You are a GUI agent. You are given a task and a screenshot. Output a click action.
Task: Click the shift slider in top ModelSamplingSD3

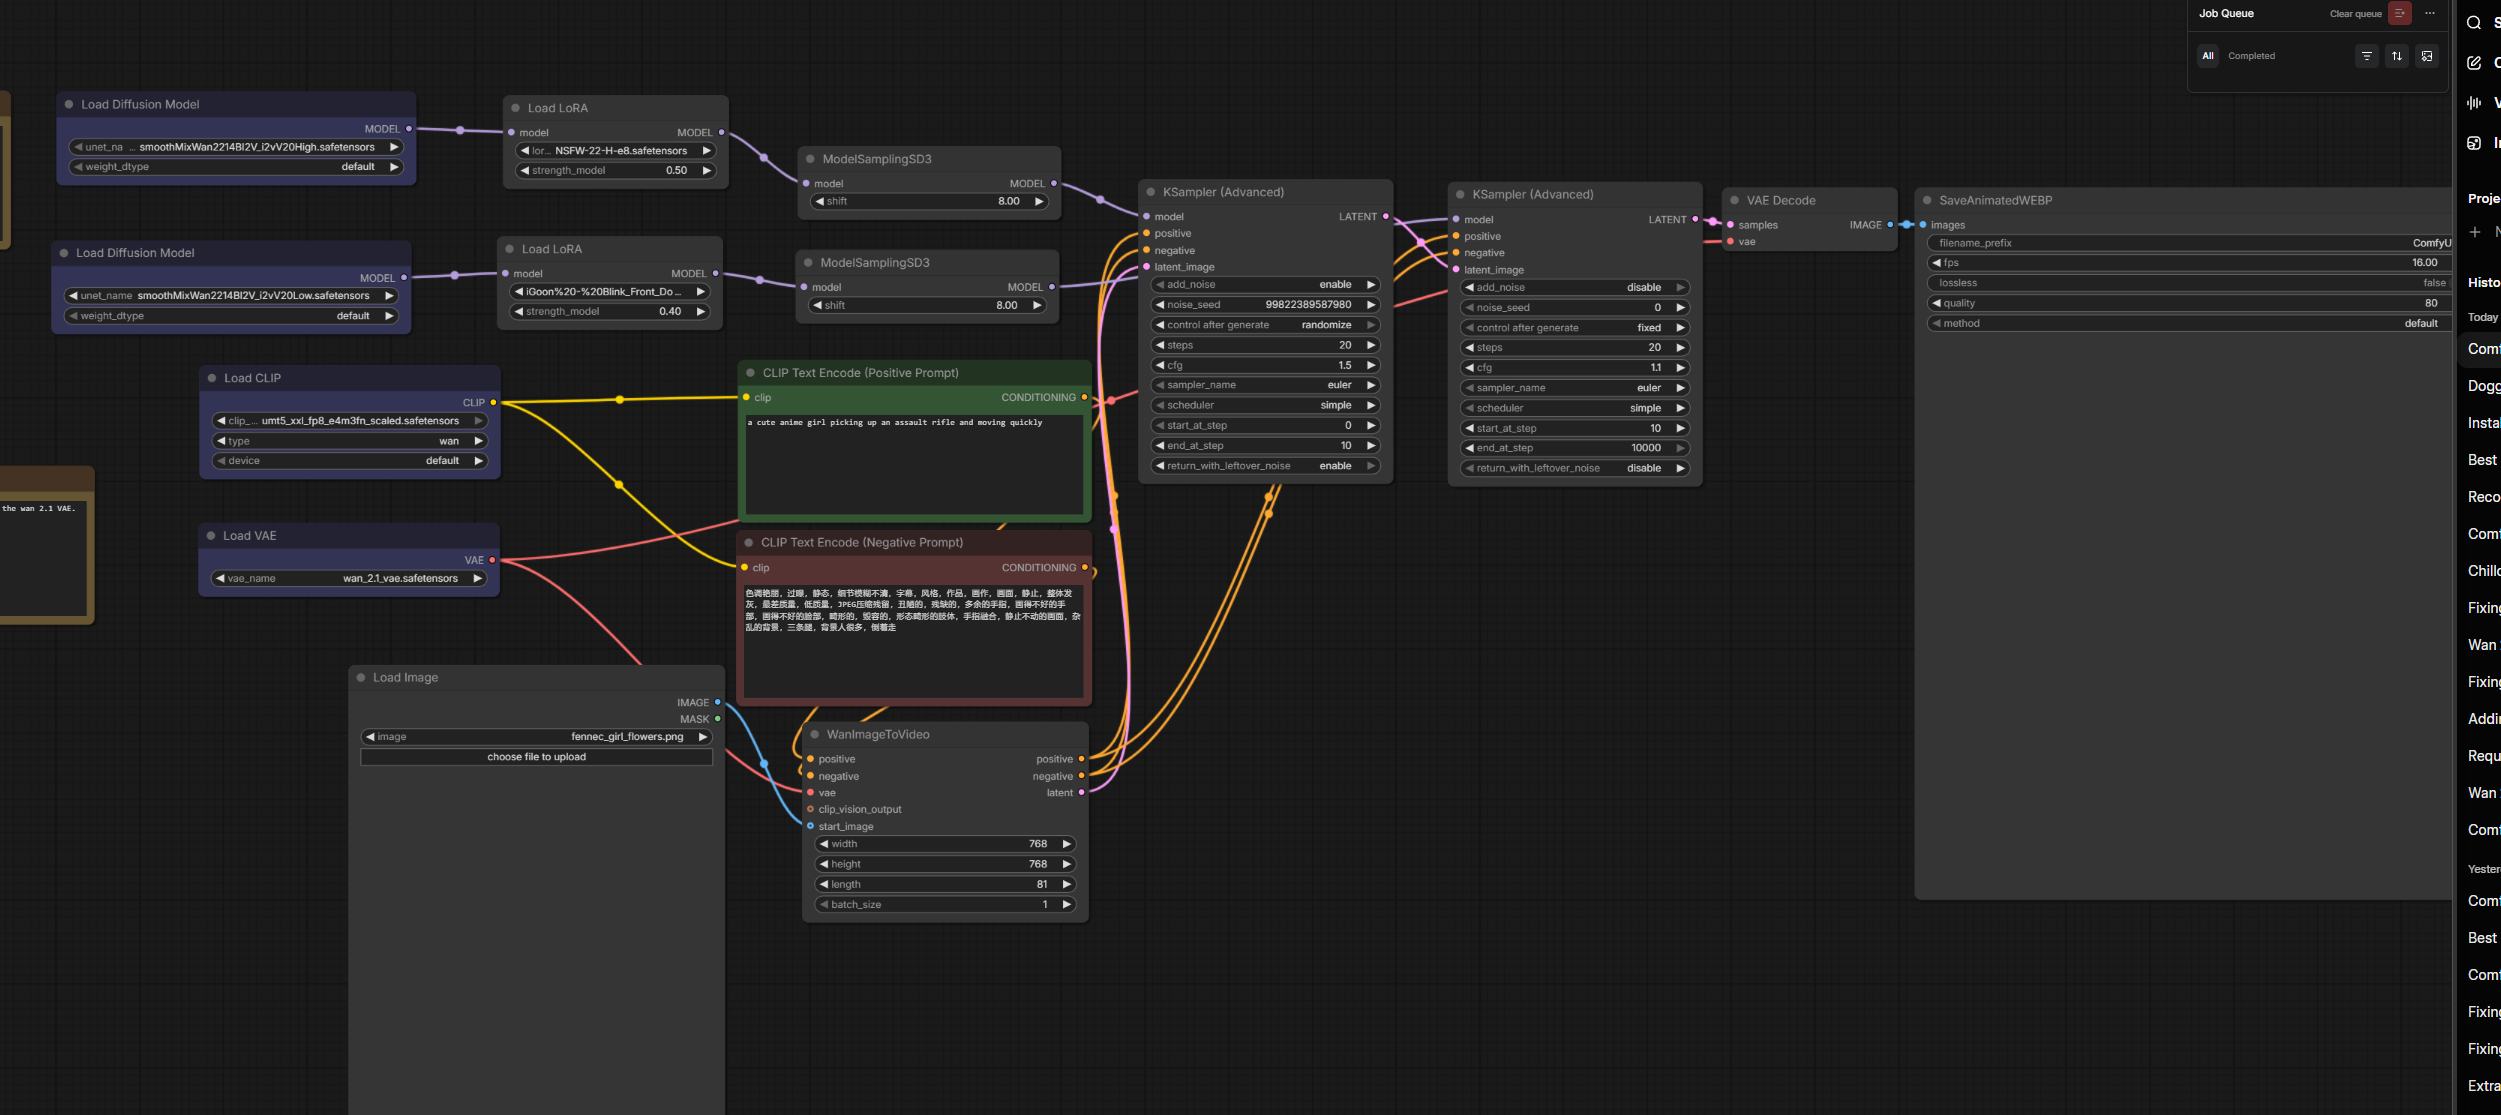(x=930, y=202)
